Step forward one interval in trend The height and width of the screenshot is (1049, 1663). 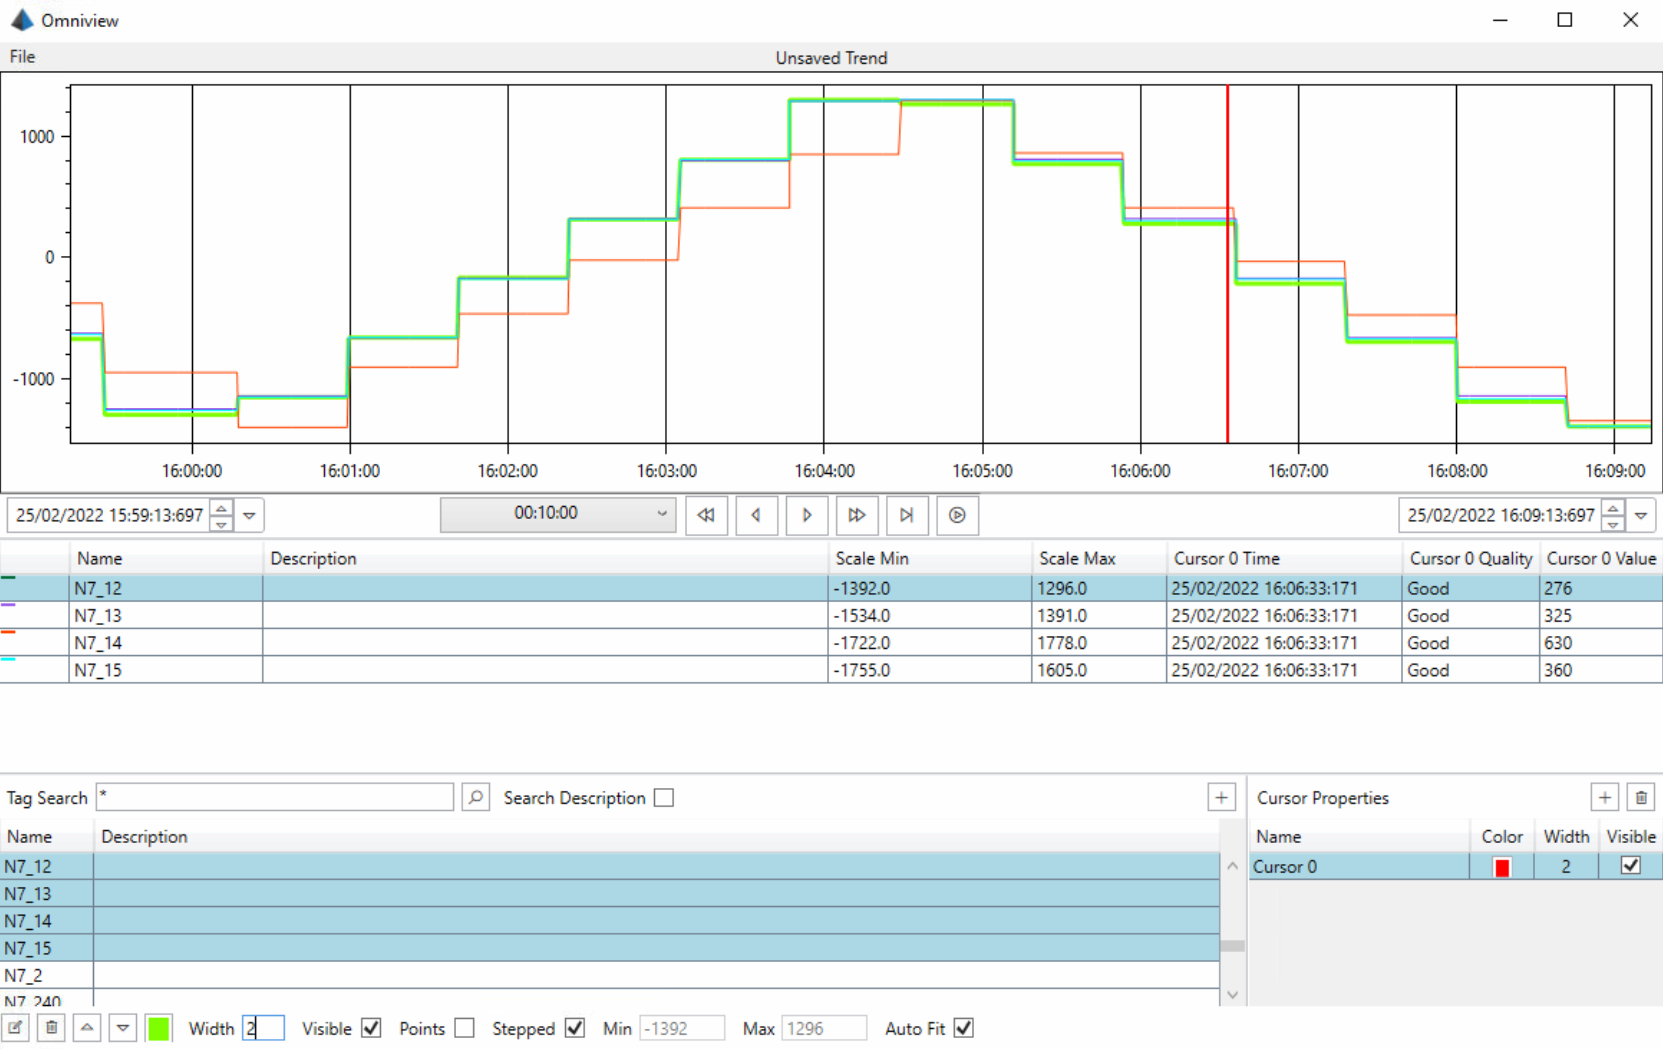click(807, 515)
